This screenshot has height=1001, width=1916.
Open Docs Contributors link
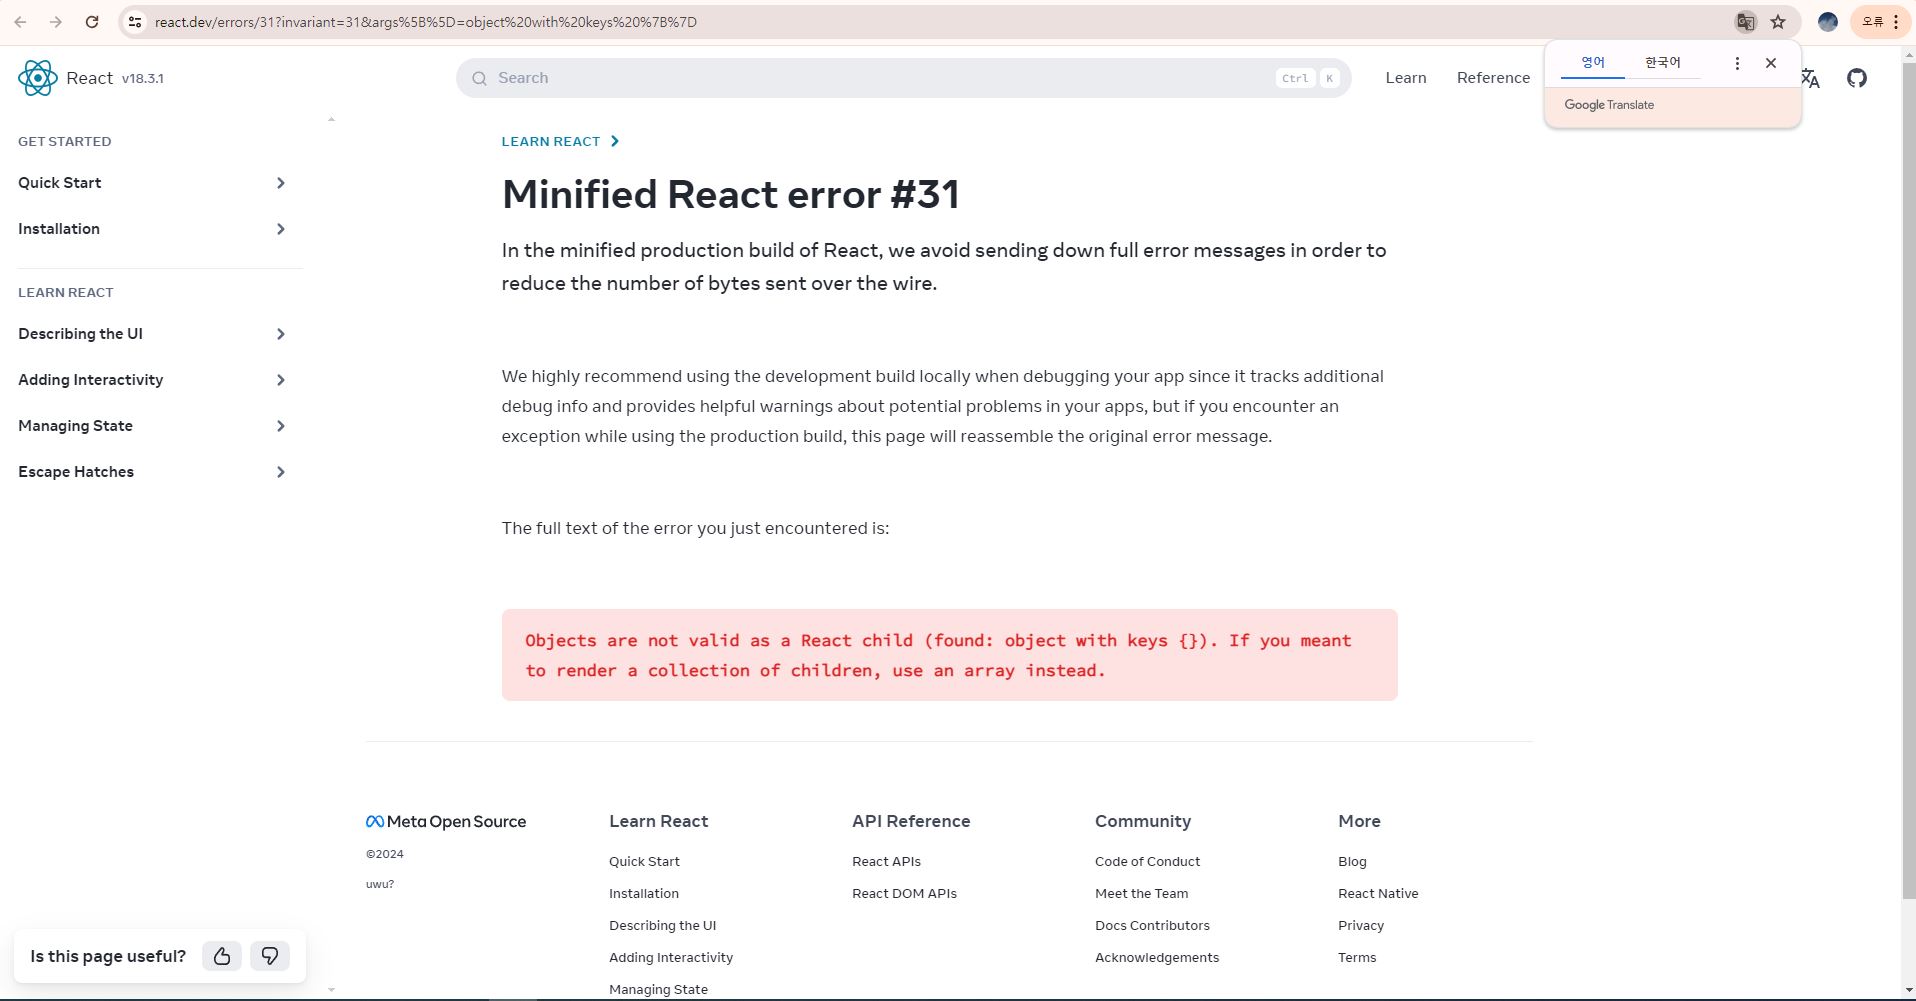(1152, 925)
